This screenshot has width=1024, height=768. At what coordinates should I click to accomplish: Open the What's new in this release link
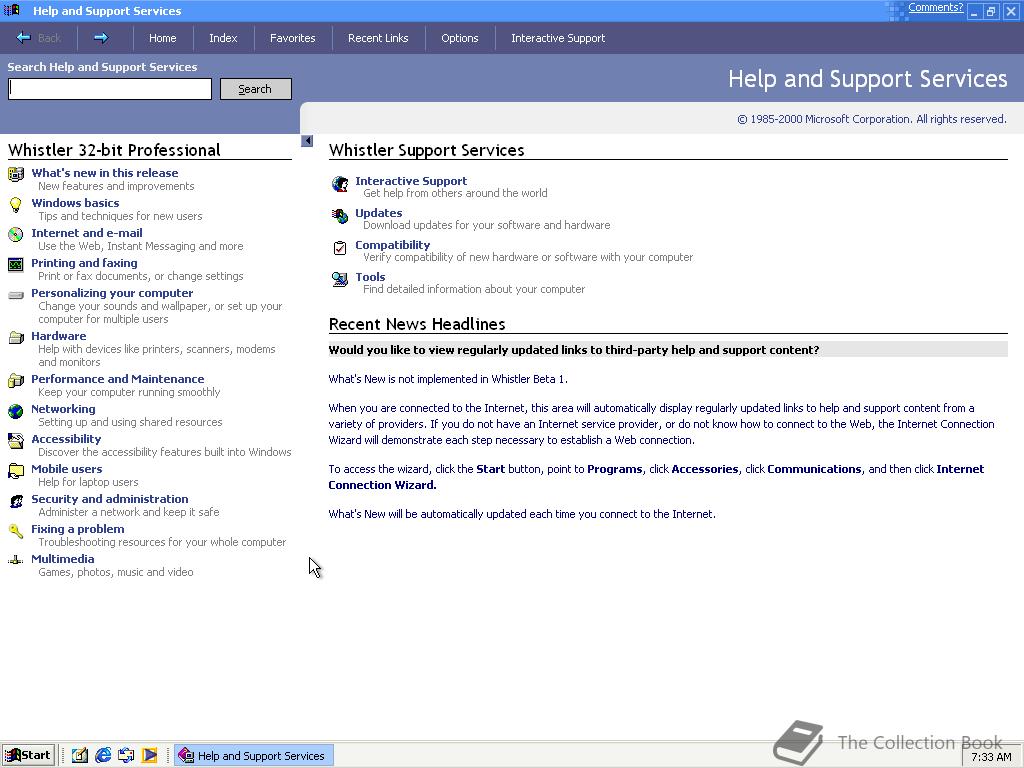point(104,173)
